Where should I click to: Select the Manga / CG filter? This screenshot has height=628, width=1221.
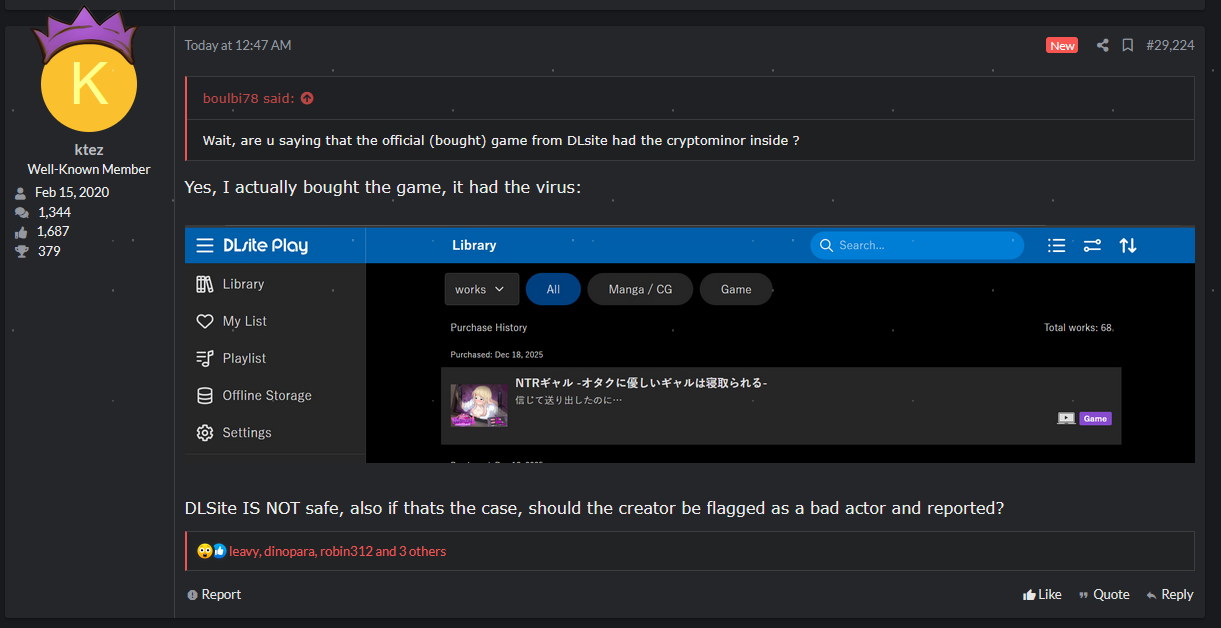(640, 289)
